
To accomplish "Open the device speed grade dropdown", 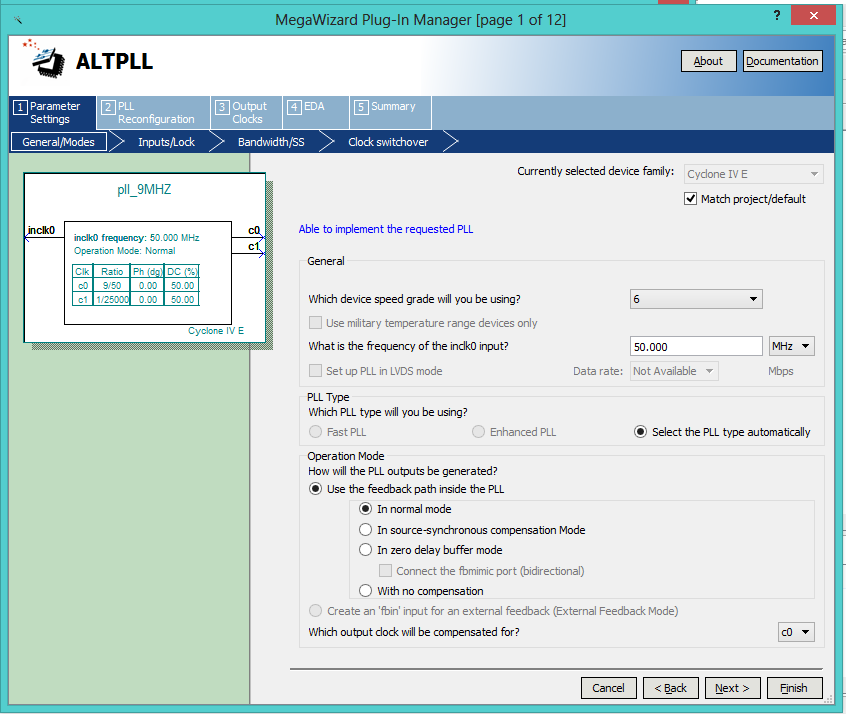I will pyautogui.click(x=696, y=299).
